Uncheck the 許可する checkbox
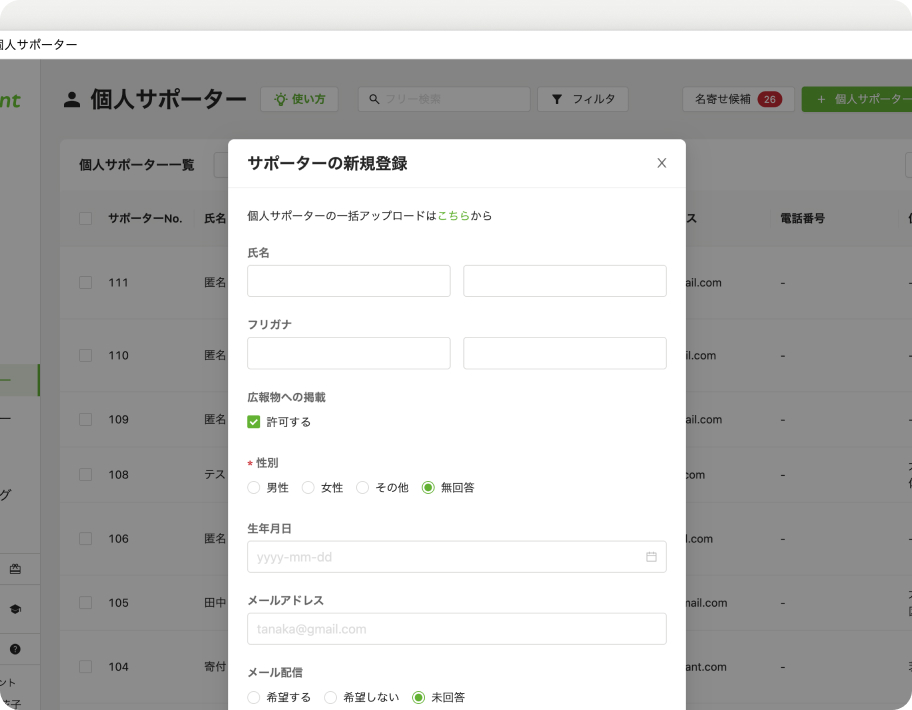Image resolution: width=912 pixels, height=710 pixels. tap(254, 422)
